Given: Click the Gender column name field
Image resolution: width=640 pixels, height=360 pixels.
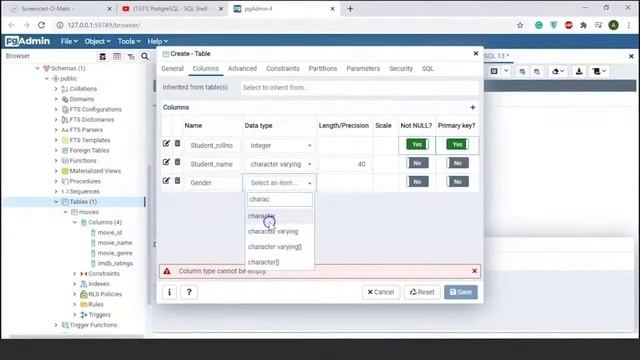Looking at the screenshot, I should pyautogui.click(x=213, y=183).
